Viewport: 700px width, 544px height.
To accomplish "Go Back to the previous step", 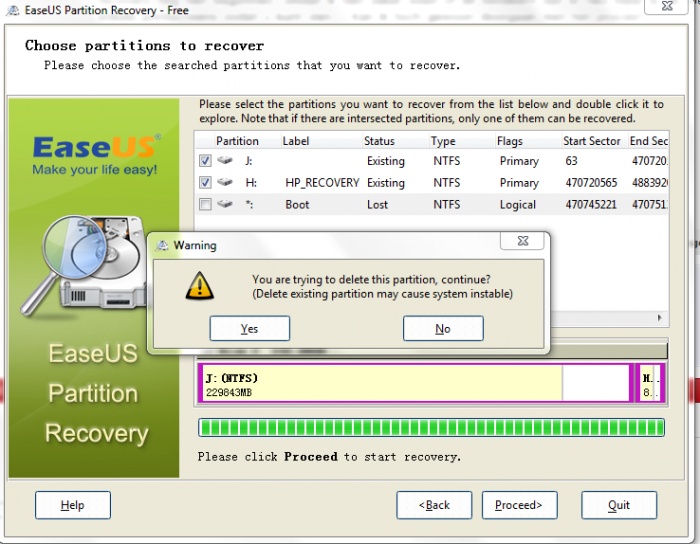I will (x=434, y=505).
